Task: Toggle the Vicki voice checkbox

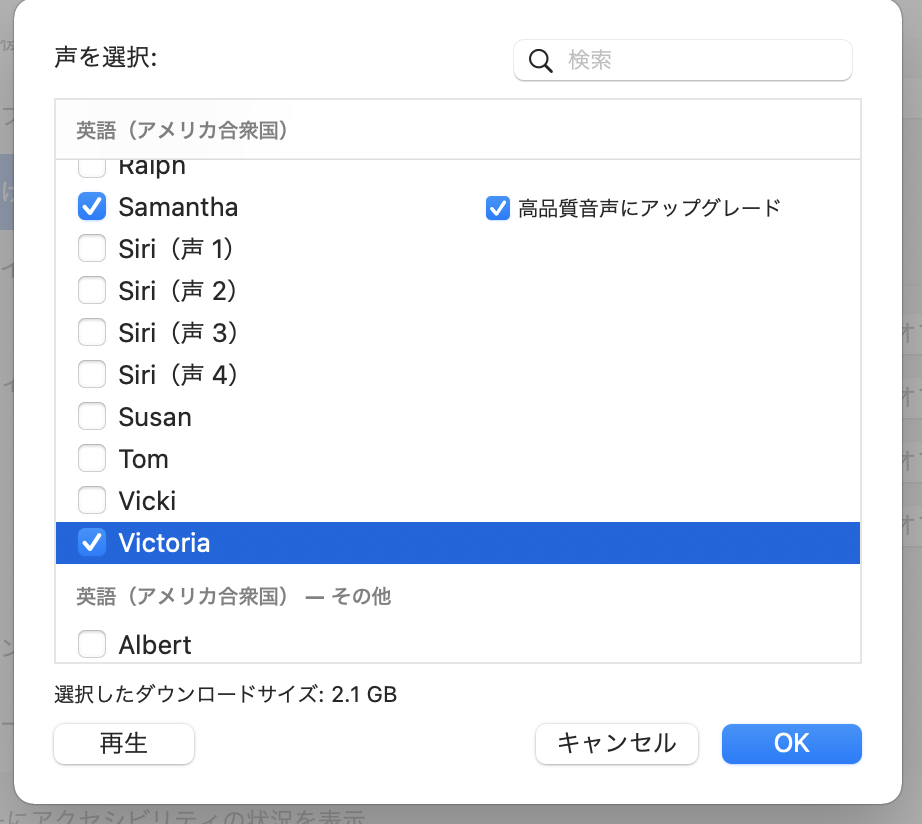Action: click(92, 500)
